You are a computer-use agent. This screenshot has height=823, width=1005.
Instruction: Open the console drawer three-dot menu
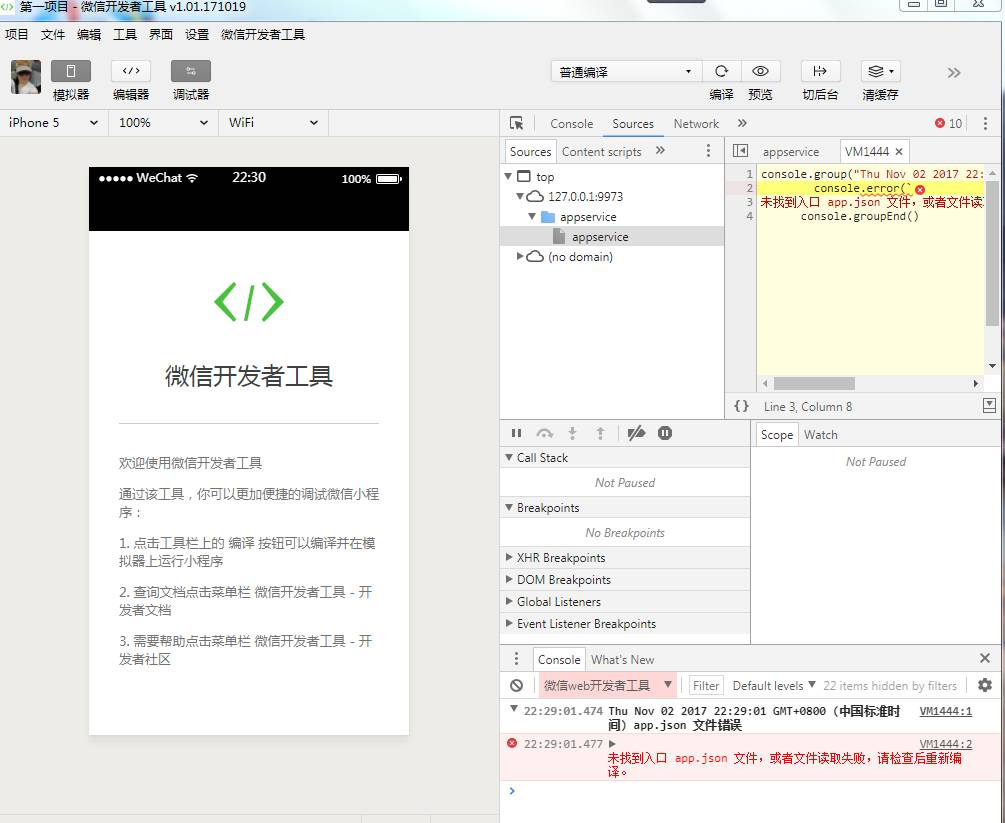(517, 659)
